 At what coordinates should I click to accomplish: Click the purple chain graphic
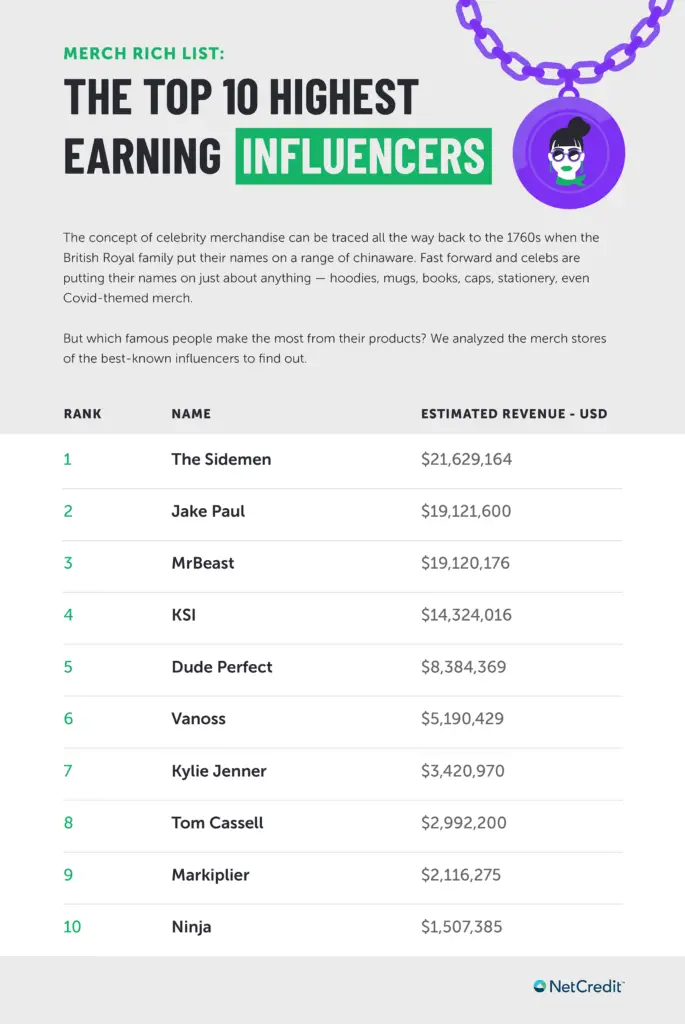point(566,42)
